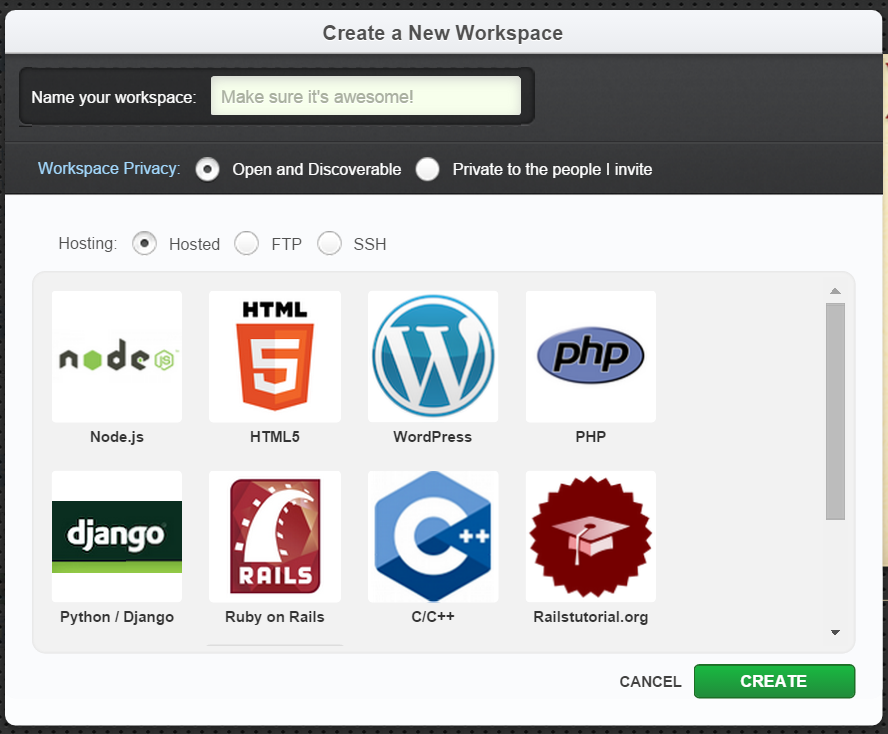Select the Open and Discoverable privacy option
This screenshot has width=888, height=734.
click(207, 169)
